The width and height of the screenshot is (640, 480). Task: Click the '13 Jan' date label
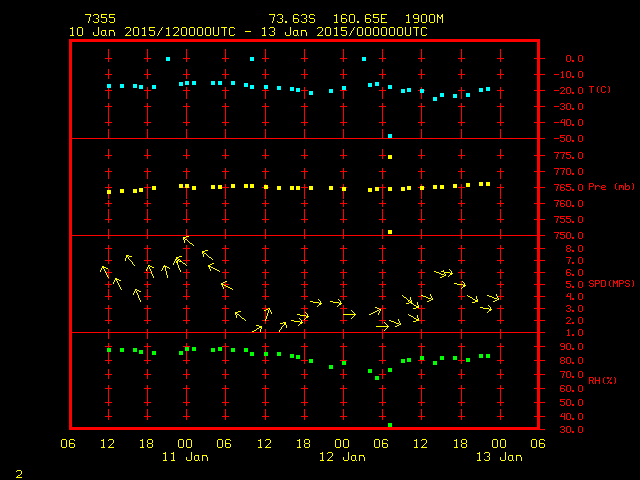pos(499,457)
